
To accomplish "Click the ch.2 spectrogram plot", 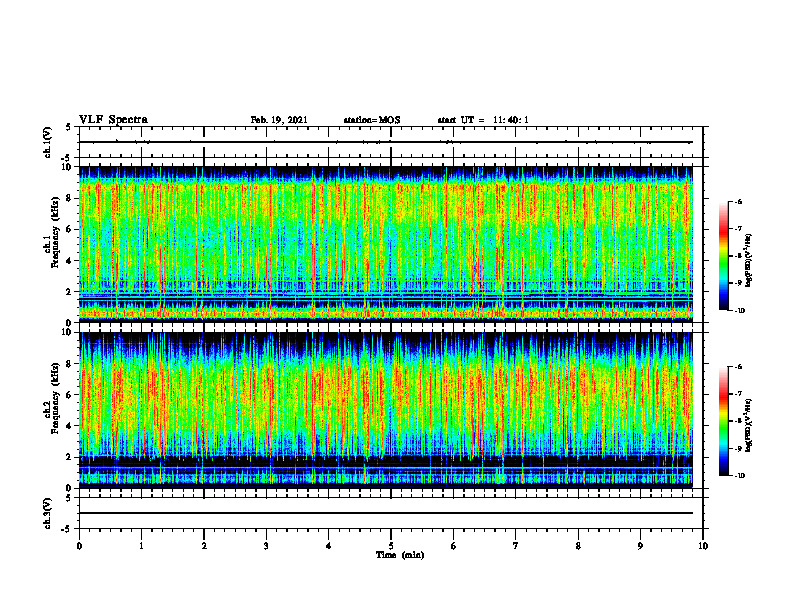I will 386,410.
